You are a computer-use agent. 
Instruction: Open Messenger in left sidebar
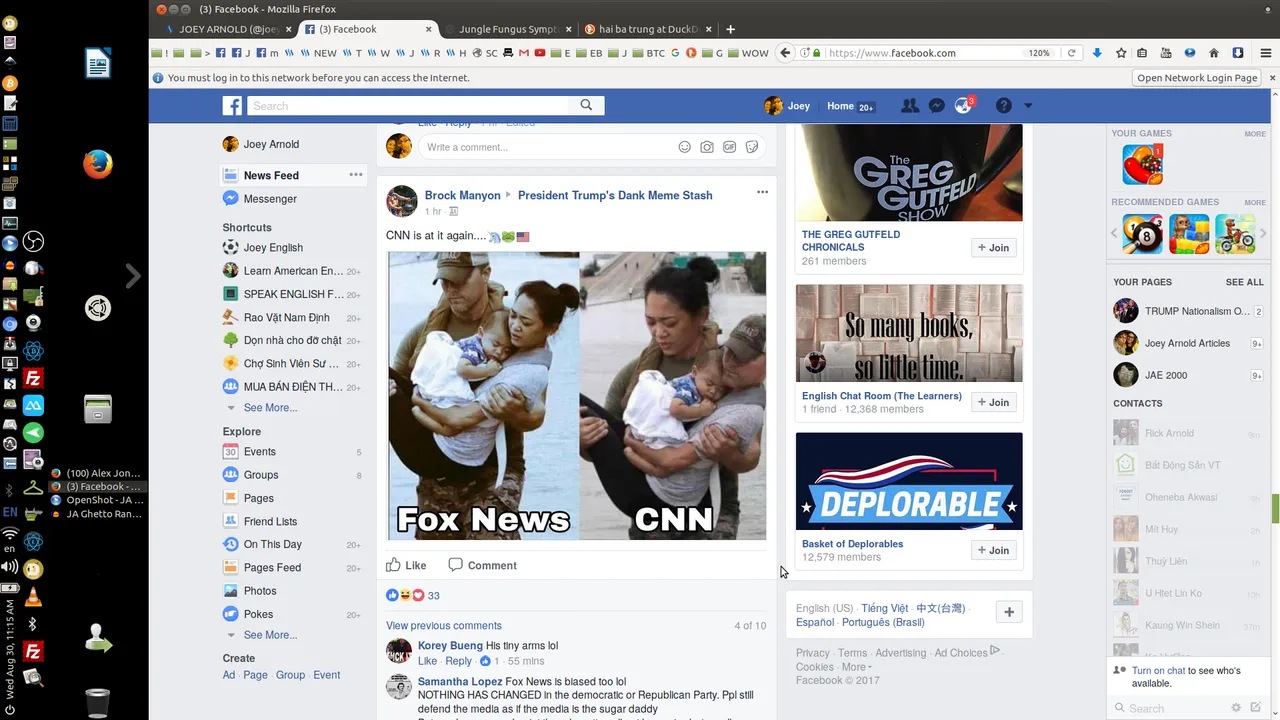coord(270,199)
